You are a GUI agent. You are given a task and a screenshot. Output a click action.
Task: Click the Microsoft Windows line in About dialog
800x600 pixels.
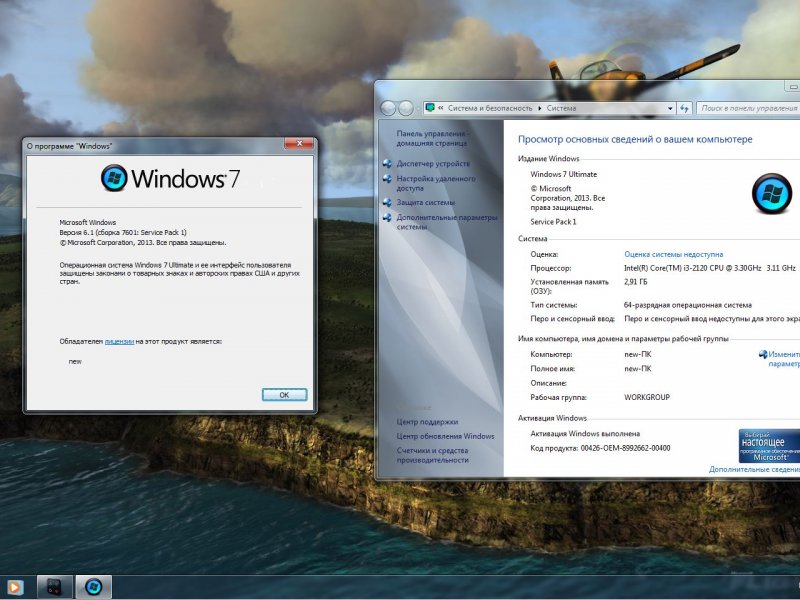coord(88,222)
